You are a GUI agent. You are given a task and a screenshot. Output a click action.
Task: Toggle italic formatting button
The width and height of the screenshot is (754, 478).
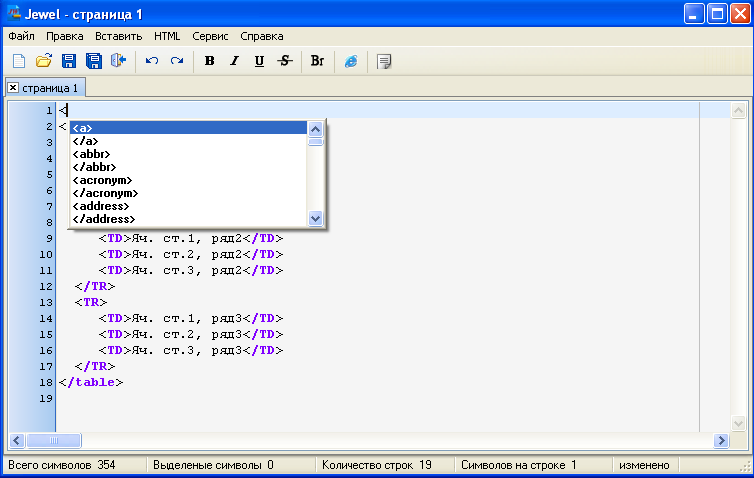[x=235, y=61]
